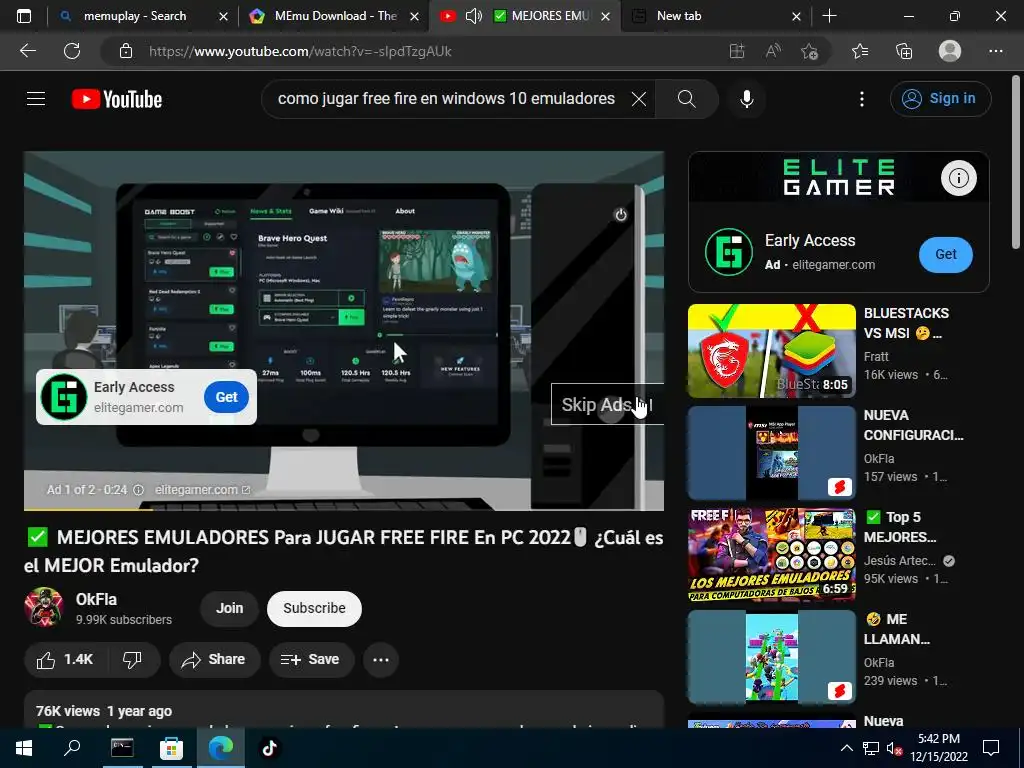Open info icon on Elite Gamer banner
Screen dimensions: 1024x768
[x=959, y=178]
